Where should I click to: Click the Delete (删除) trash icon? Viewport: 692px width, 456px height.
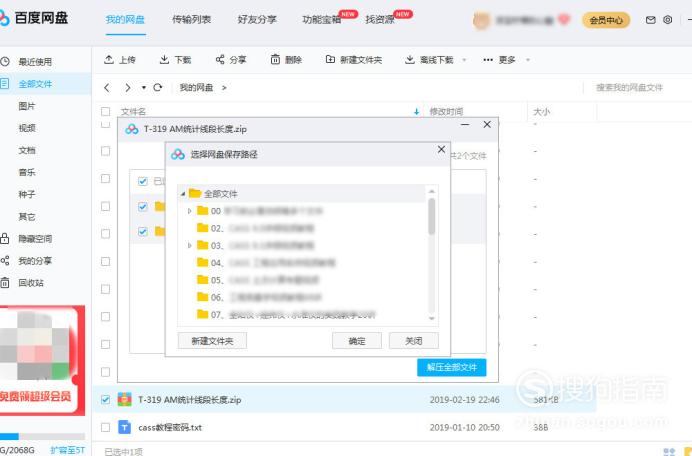275,60
